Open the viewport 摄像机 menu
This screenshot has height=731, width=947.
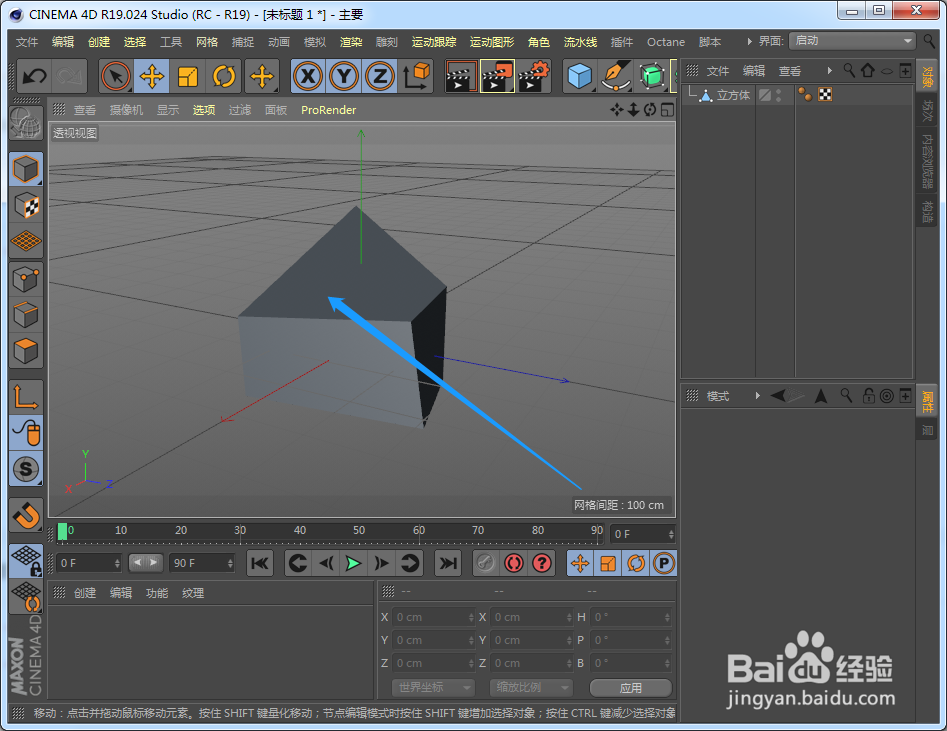pyautogui.click(x=126, y=110)
